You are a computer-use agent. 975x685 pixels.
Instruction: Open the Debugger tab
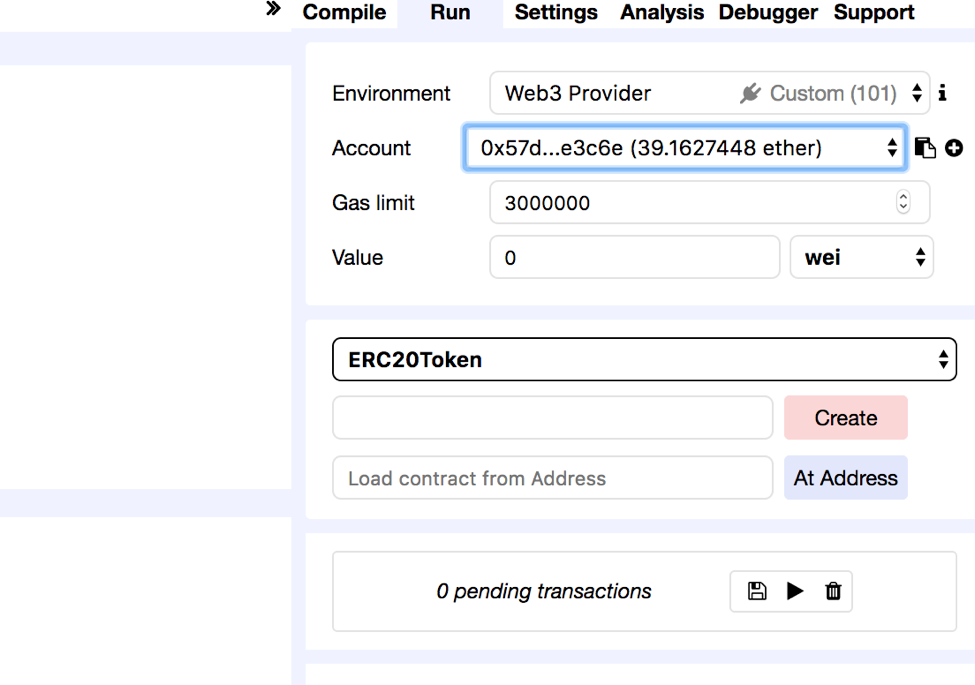point(768,12)
